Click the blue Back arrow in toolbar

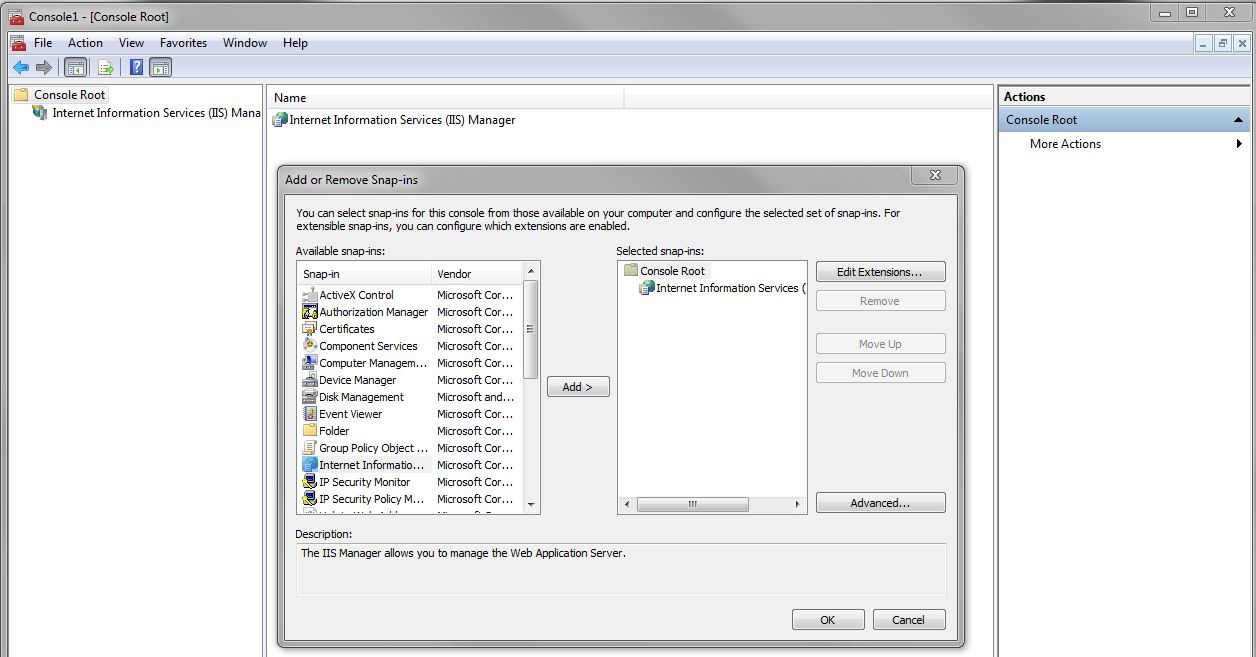(21, 68)
